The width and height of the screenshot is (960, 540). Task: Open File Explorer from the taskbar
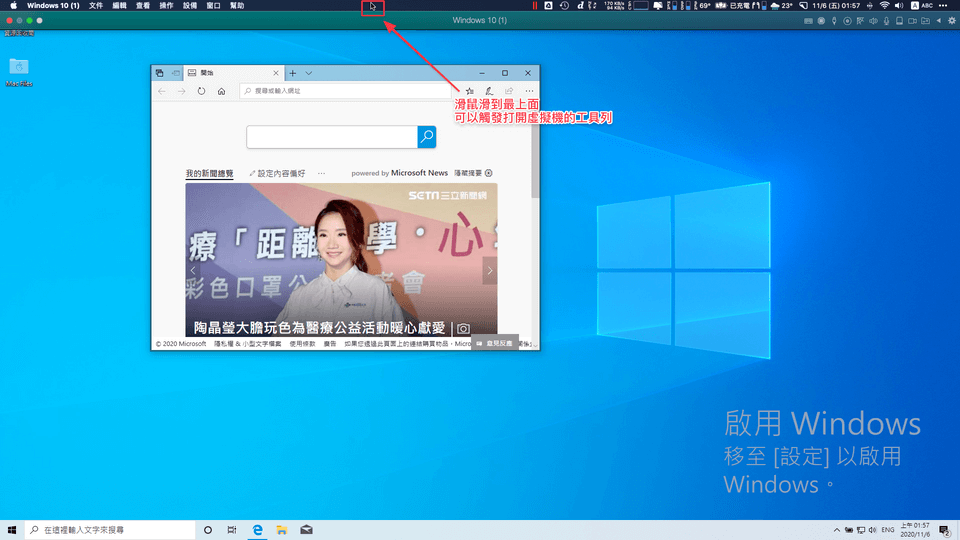[282, 530]
